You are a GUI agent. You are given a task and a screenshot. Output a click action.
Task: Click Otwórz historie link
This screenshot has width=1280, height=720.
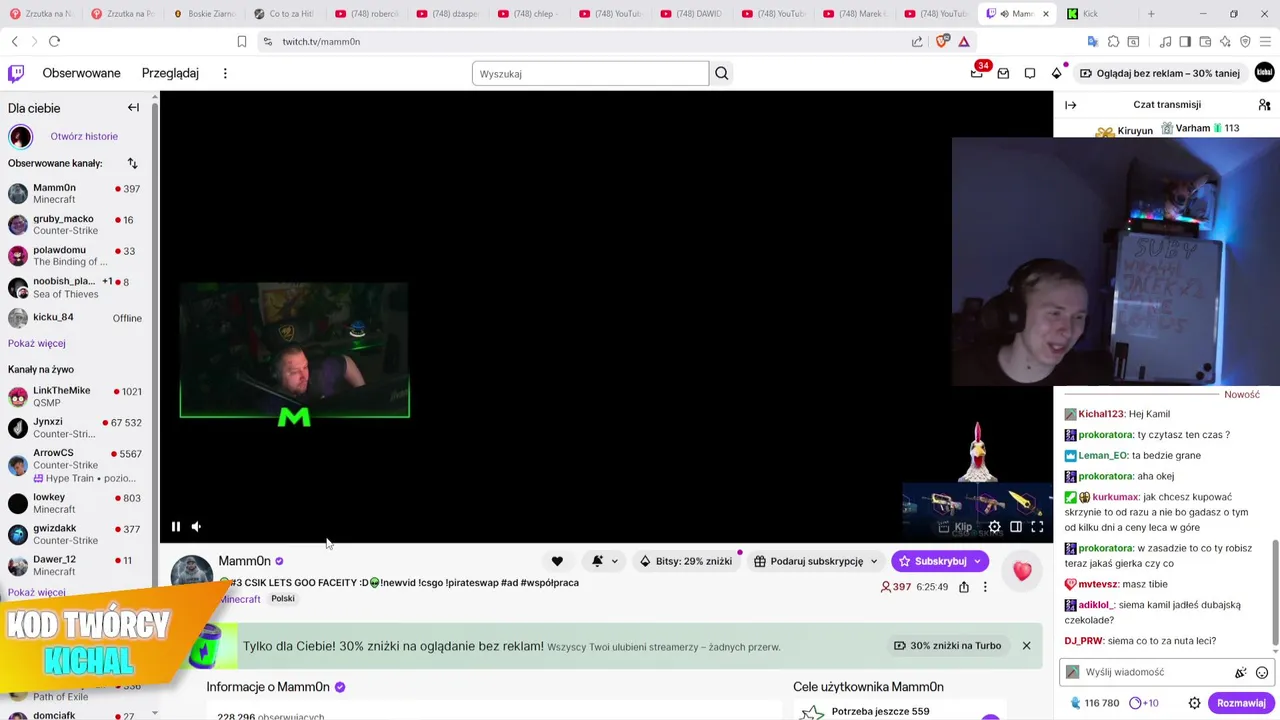(x=84, y=136)
